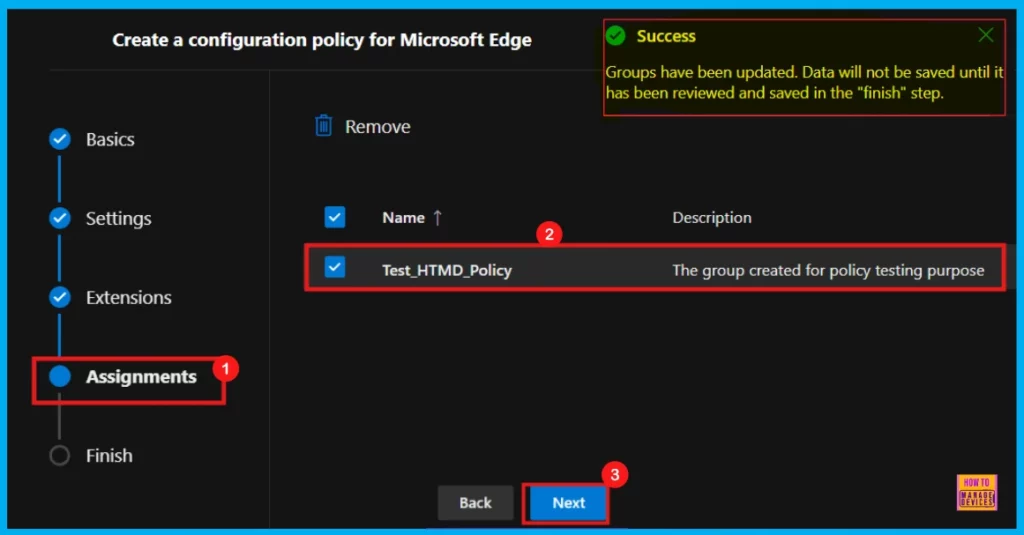Click the Assignments active step circle
This screenshot has height=535, width=1024.
(x=59, y=376)
